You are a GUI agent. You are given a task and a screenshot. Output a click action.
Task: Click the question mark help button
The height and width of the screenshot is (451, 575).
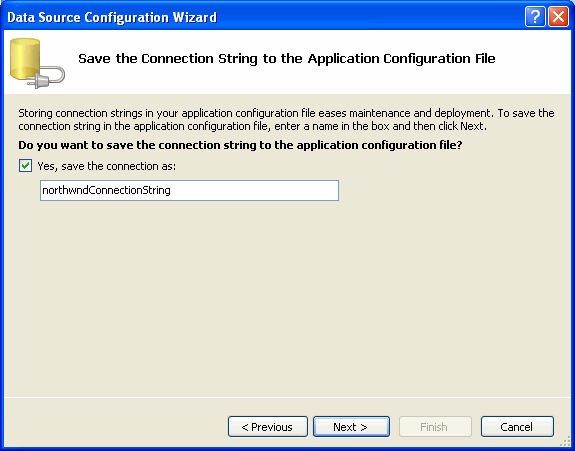(535, 17)
